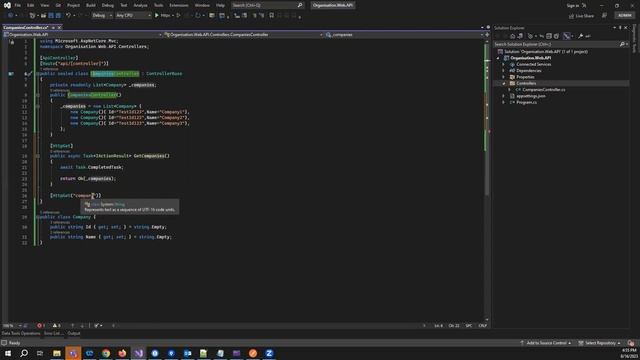Open the https launch profile dropdown arrow
640x360 pixels.
click(172, 16)
